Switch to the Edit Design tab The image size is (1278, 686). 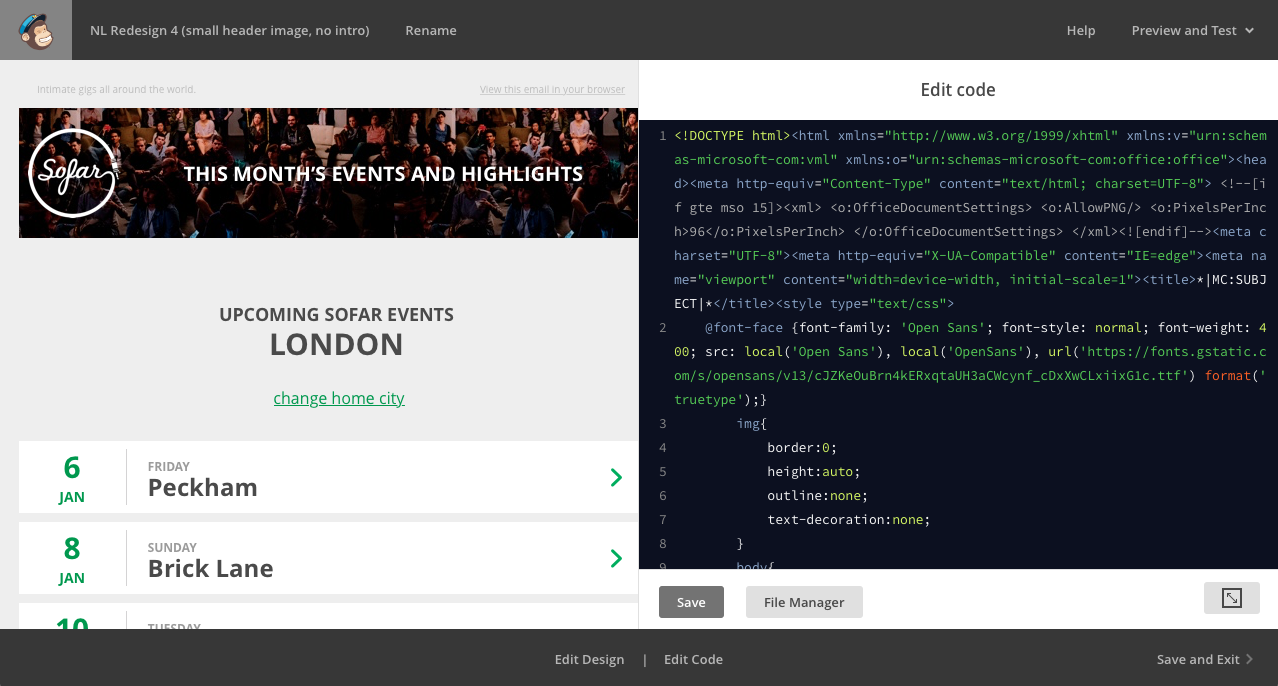coord(589,659)
